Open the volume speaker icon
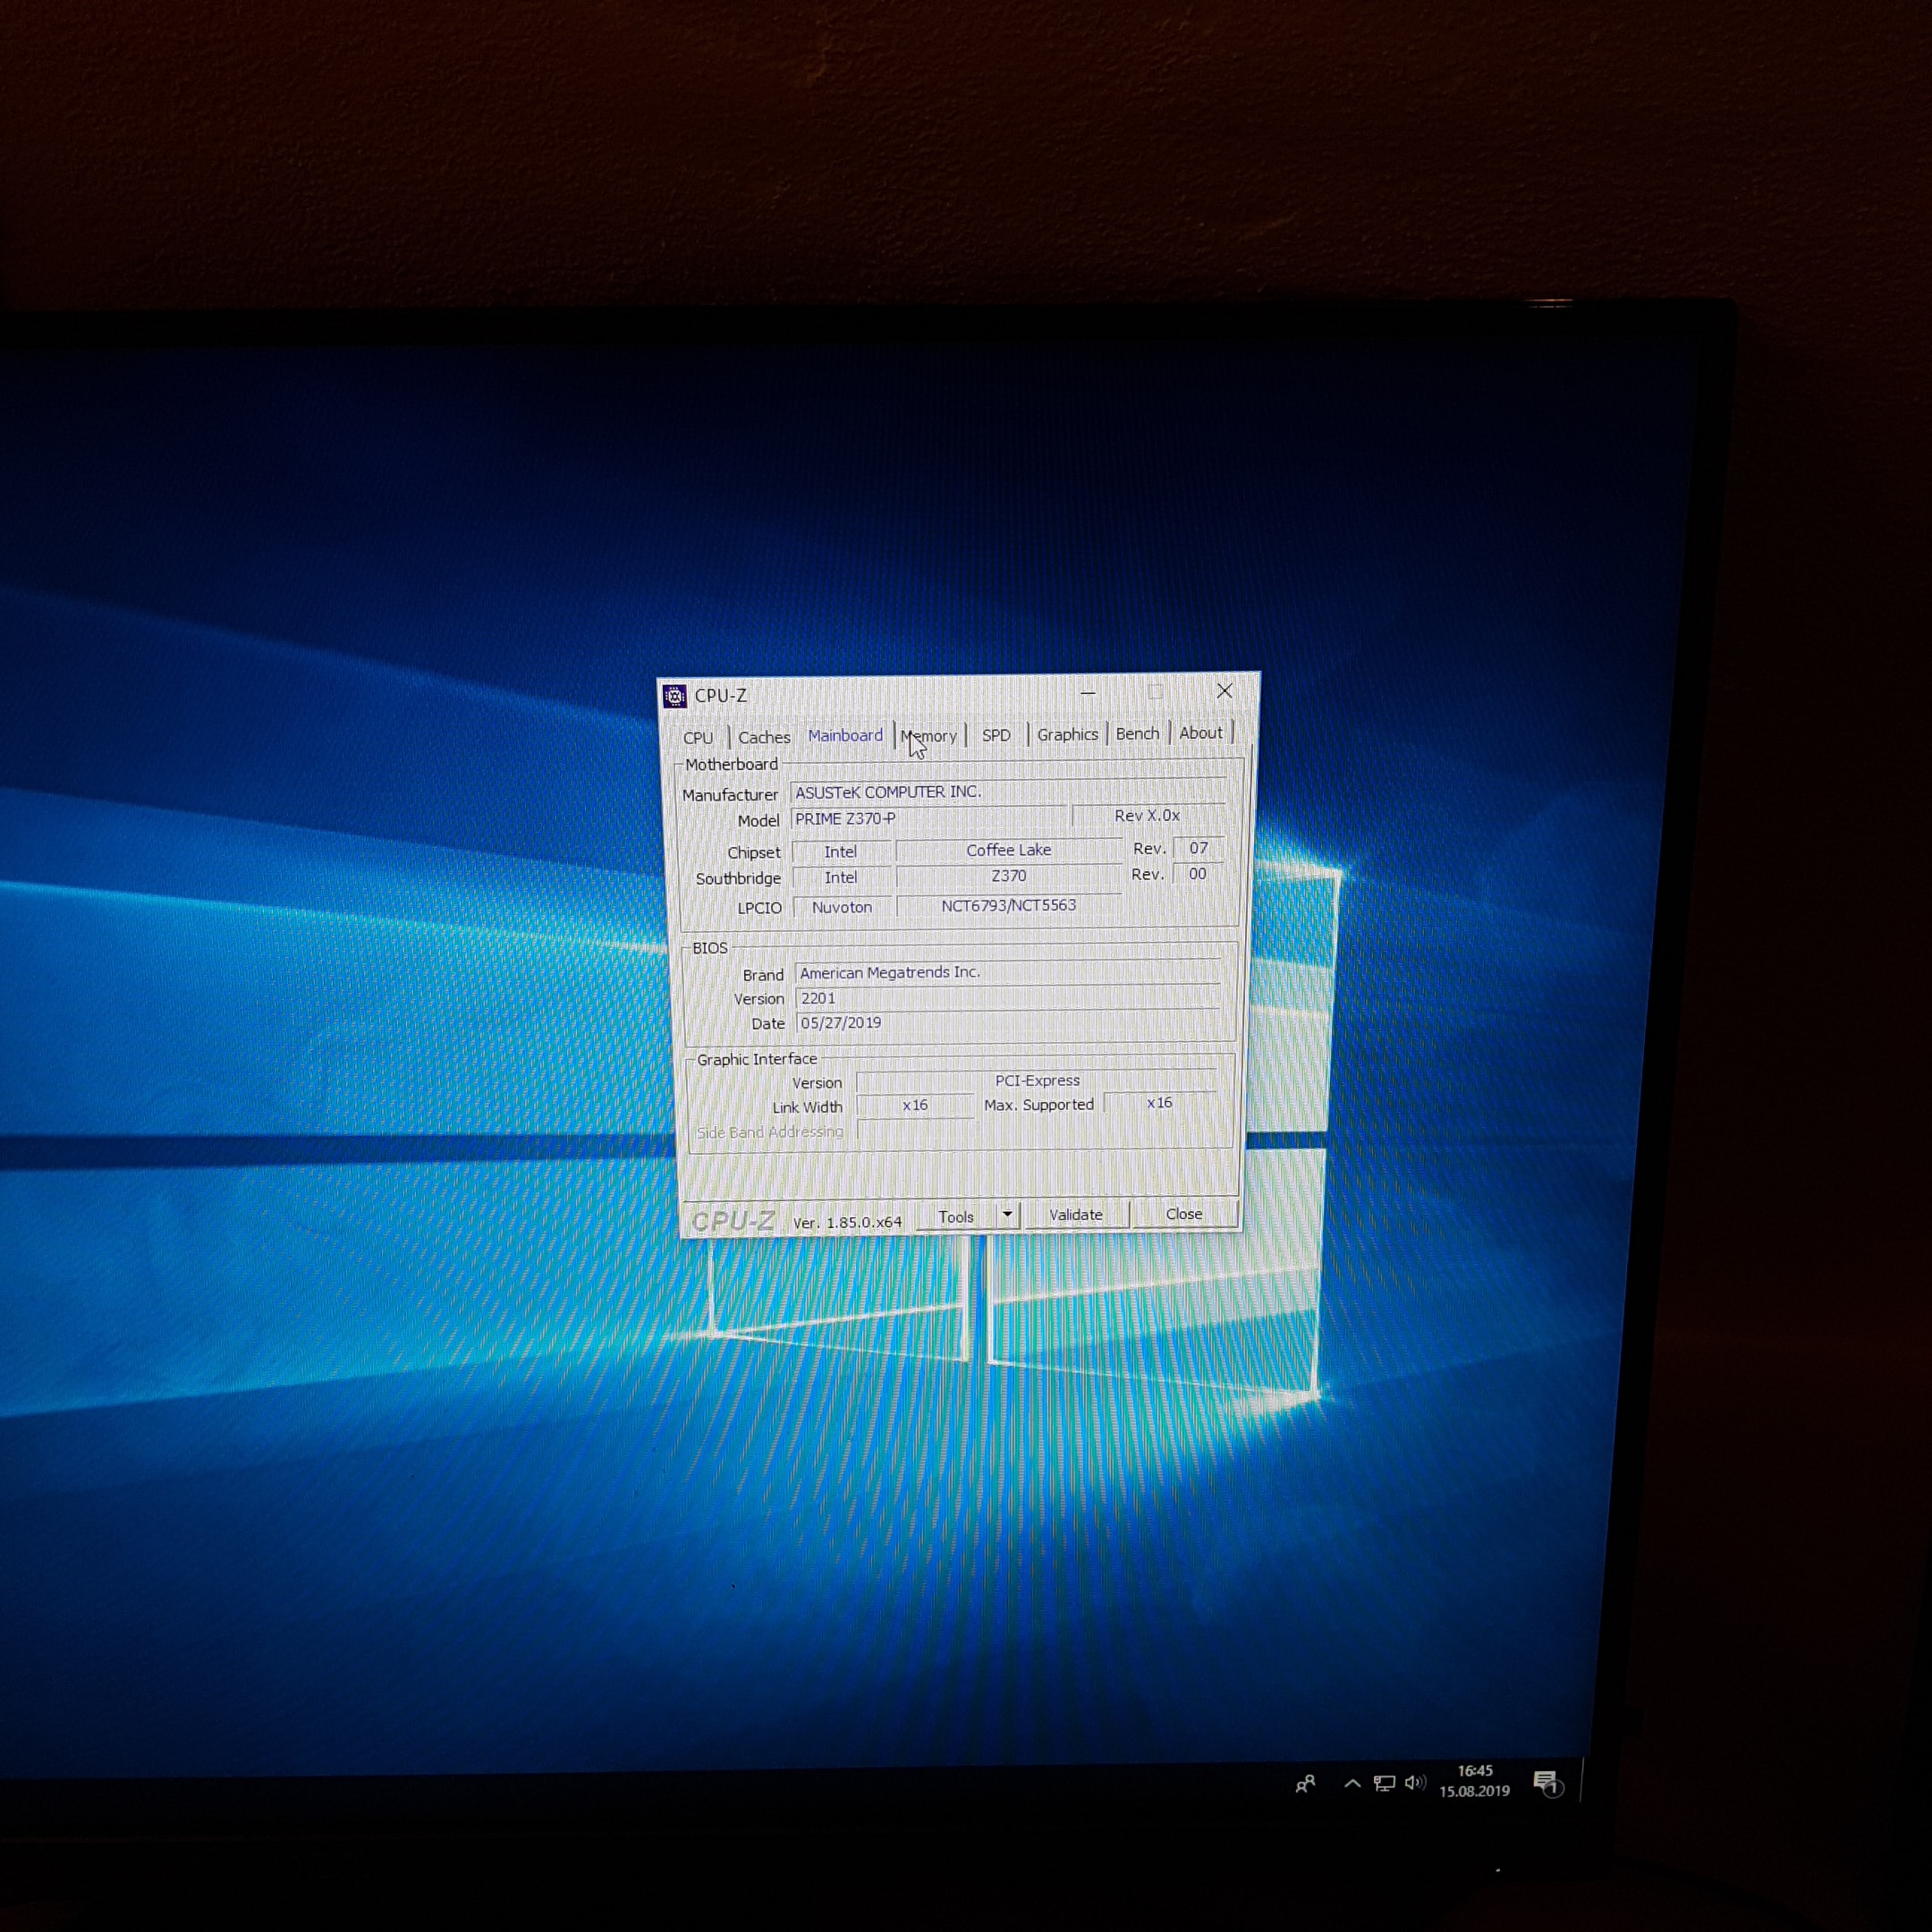Image resolution: width=1932 pixels, height=1932 pixels. 1414,1782
